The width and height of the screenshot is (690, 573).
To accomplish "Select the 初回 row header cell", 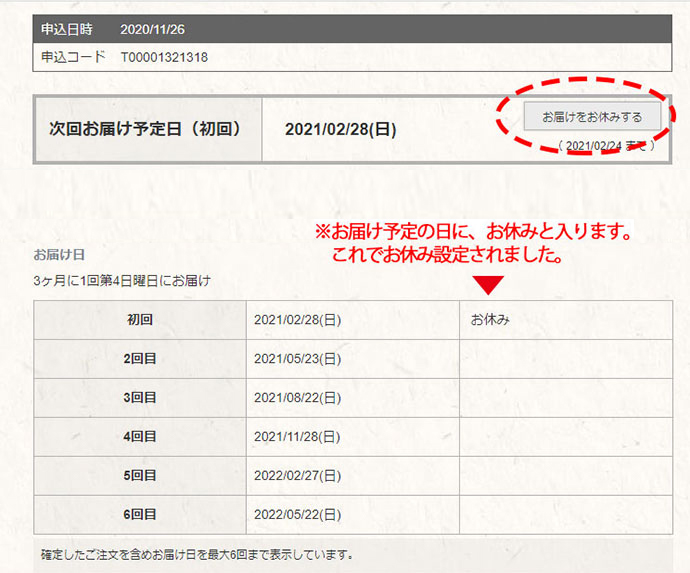I will [x=140, y=320].
